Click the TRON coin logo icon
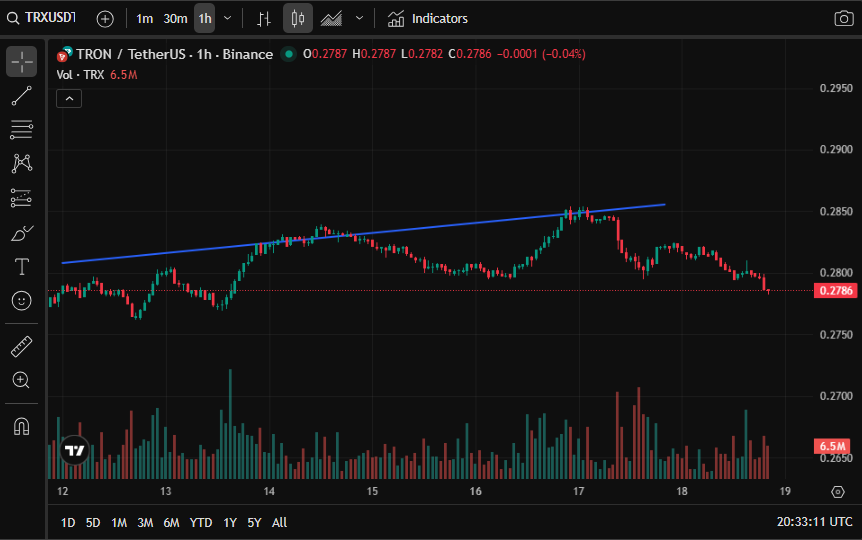862x540 pixels. point(64,54)
